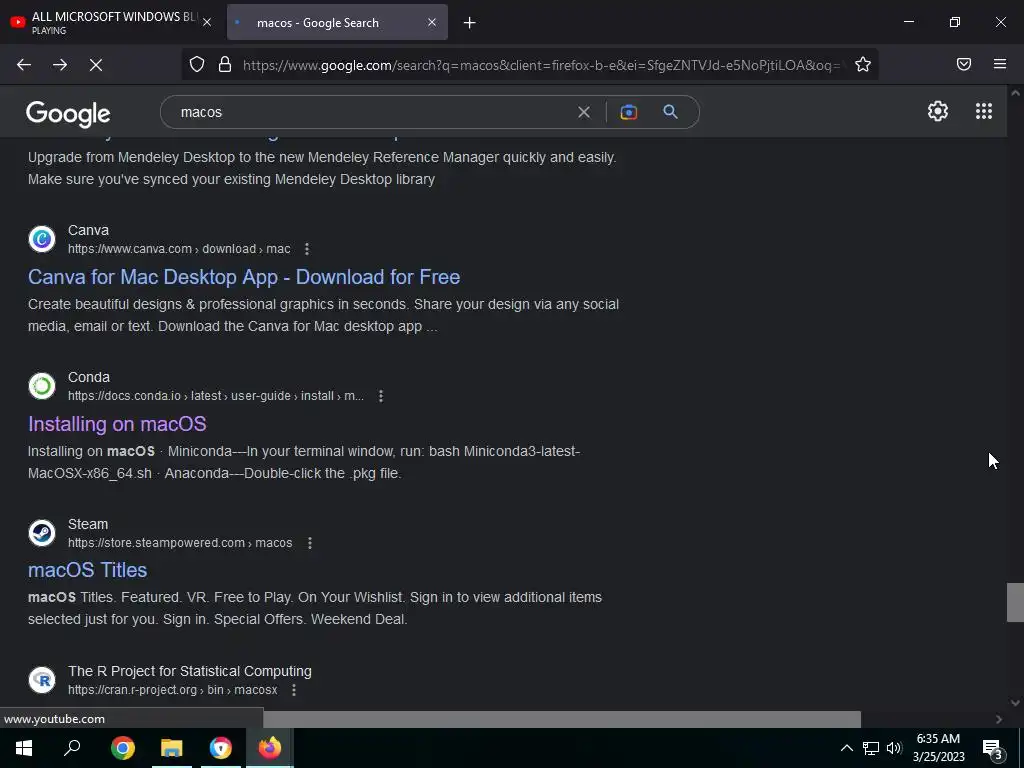Select the macos - Google Search tab
Image resolution: width=1024 pixels, height=768 pixels.
click(337, 22)
